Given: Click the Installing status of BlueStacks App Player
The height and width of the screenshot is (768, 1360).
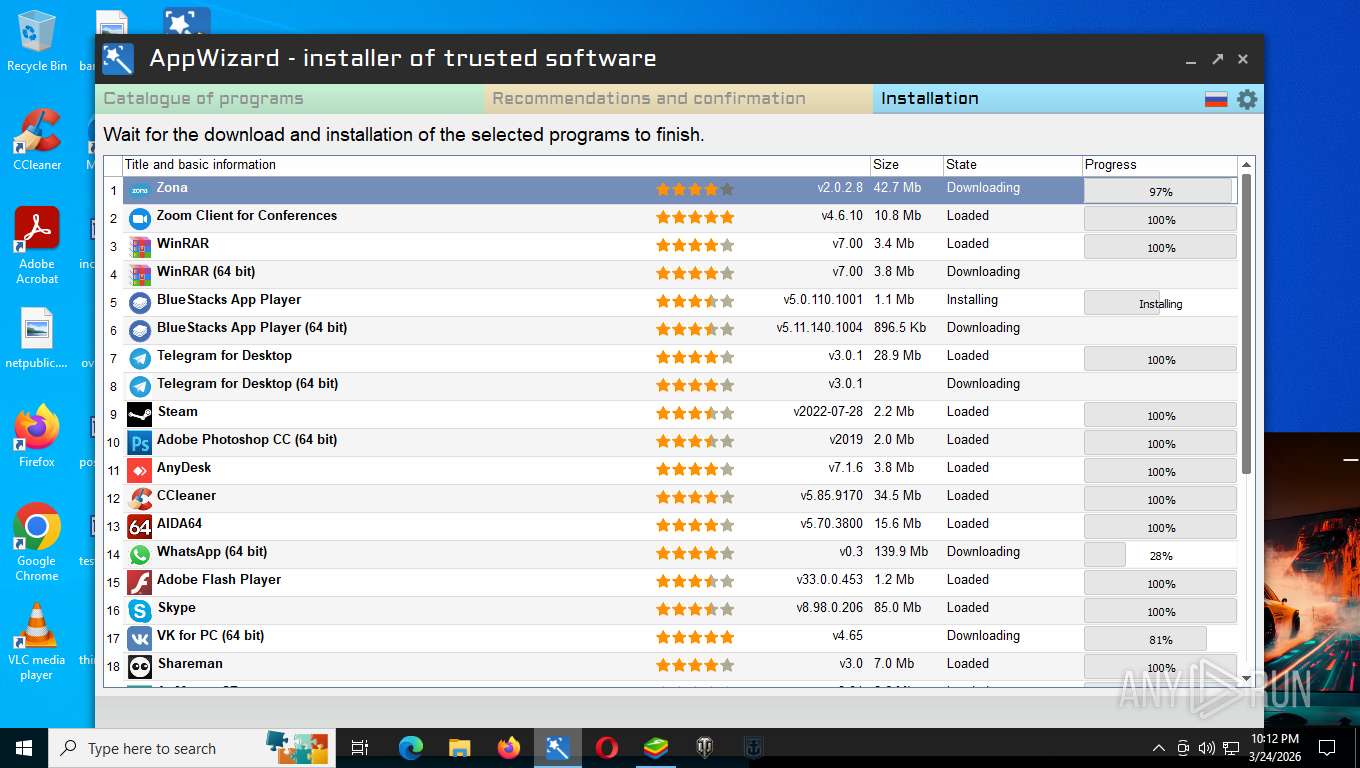Looking at the screenshot, I should 972,300.
